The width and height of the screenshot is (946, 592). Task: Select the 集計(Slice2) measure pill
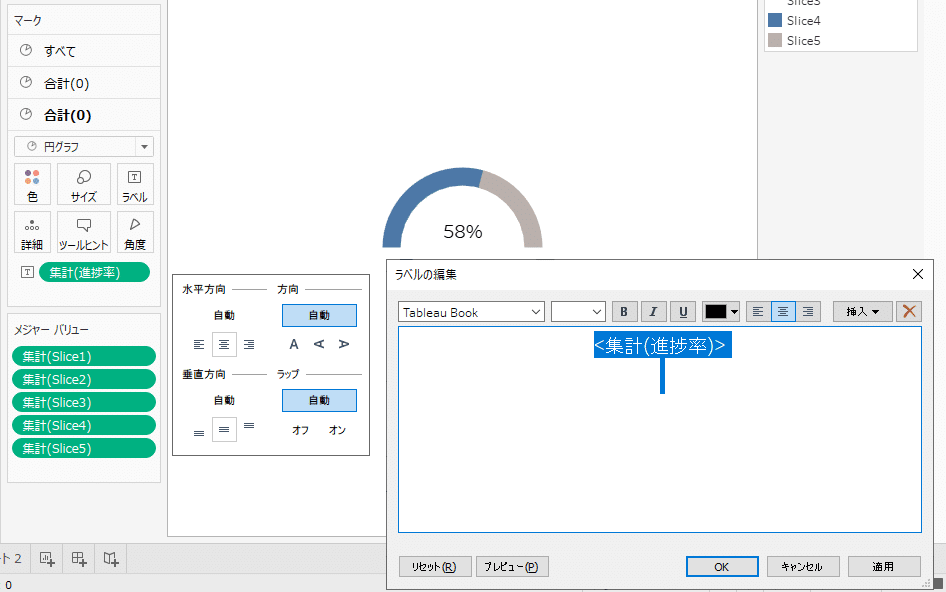[84, 379]
